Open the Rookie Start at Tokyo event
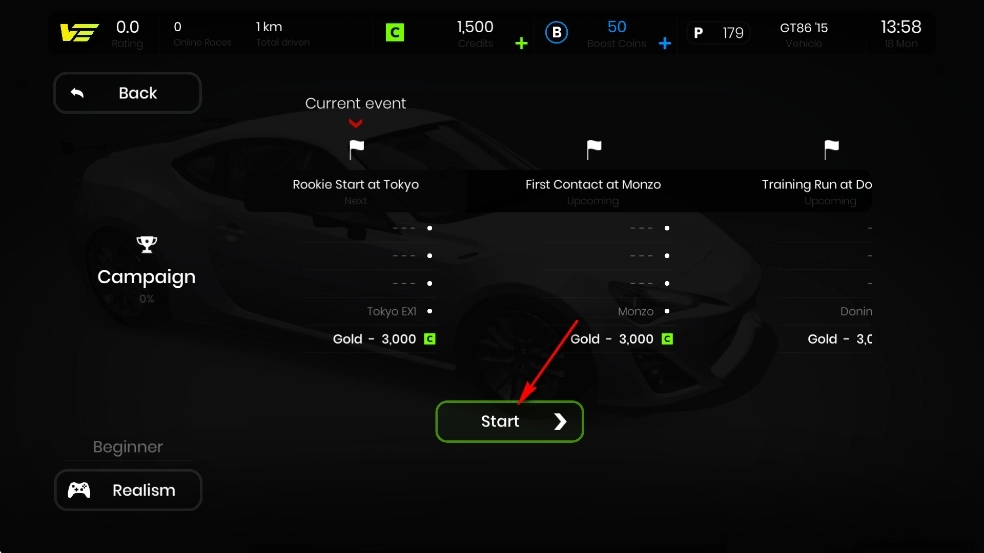Image resolution: width=984 pixels, height=553 pixels. pos(356,185)
